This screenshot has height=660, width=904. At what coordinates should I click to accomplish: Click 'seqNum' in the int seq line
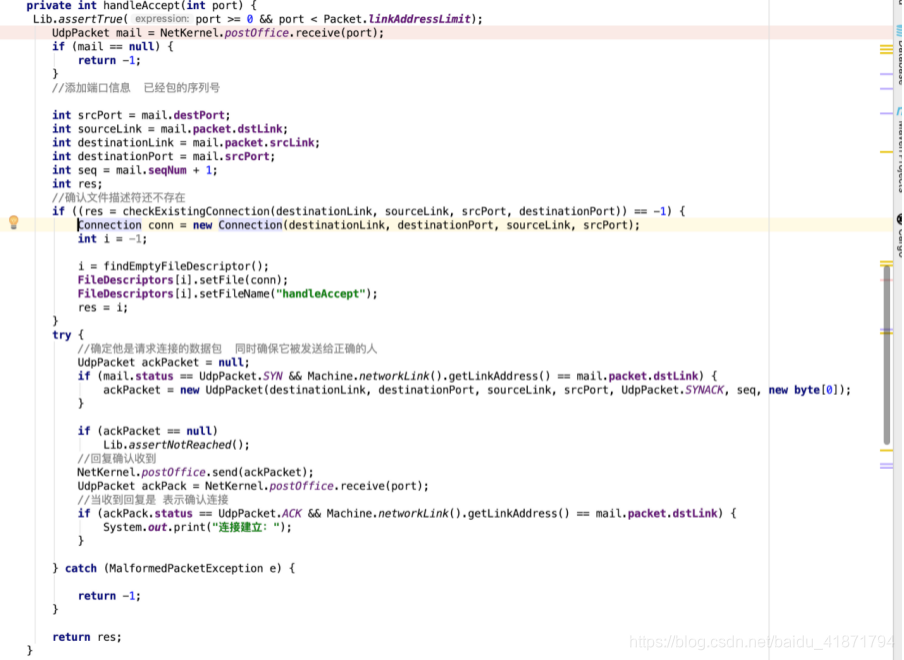click(167, 171)
